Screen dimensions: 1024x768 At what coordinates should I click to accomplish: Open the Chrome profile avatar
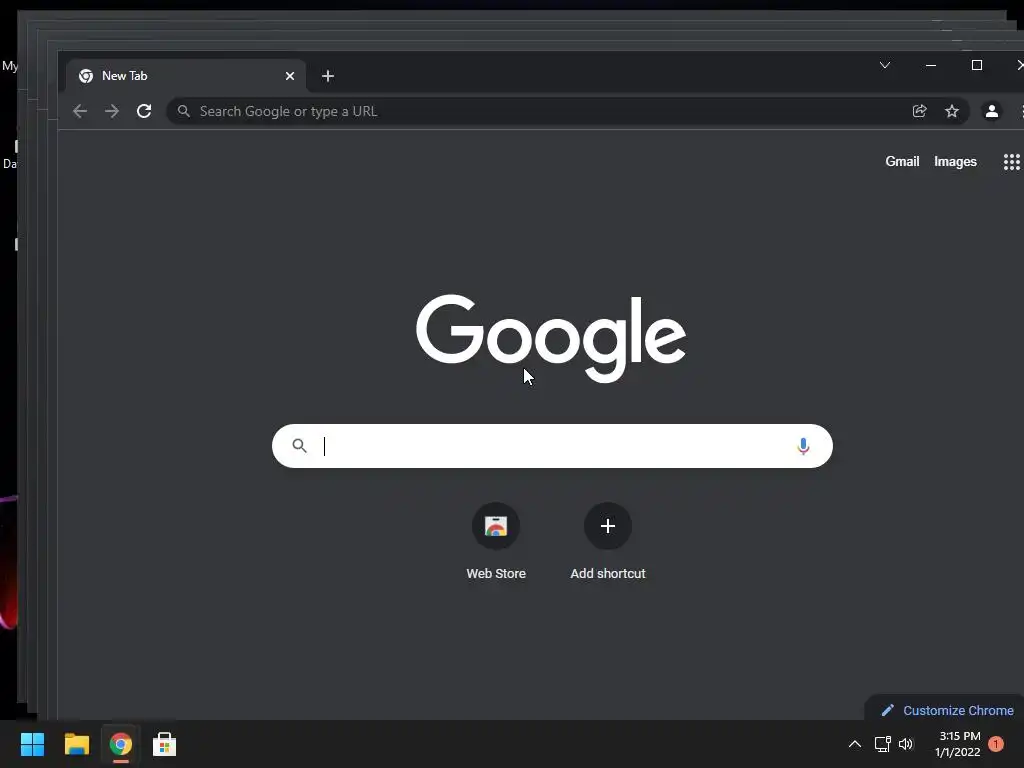click(x=991, y=111)
